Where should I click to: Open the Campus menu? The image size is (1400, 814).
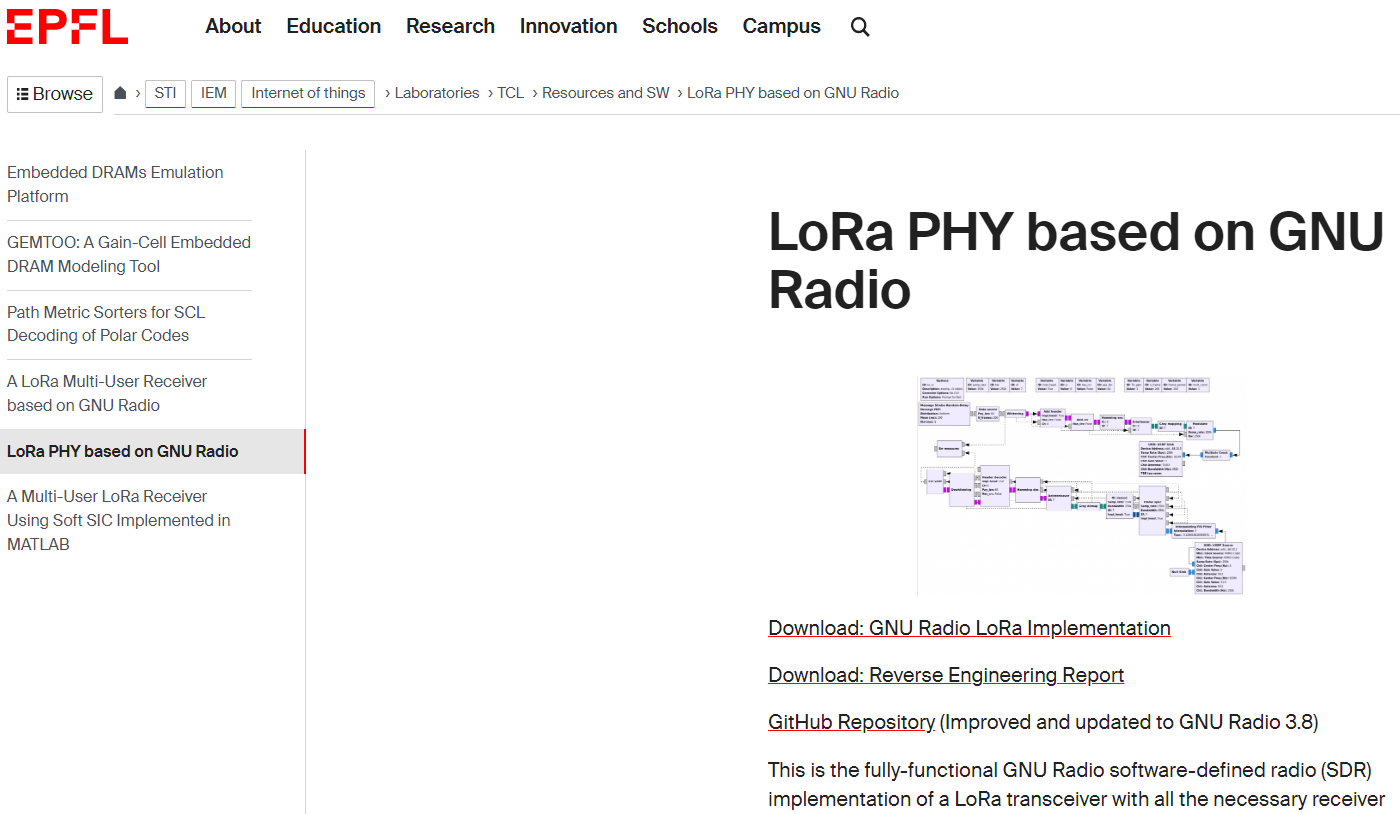click(781, 27)
